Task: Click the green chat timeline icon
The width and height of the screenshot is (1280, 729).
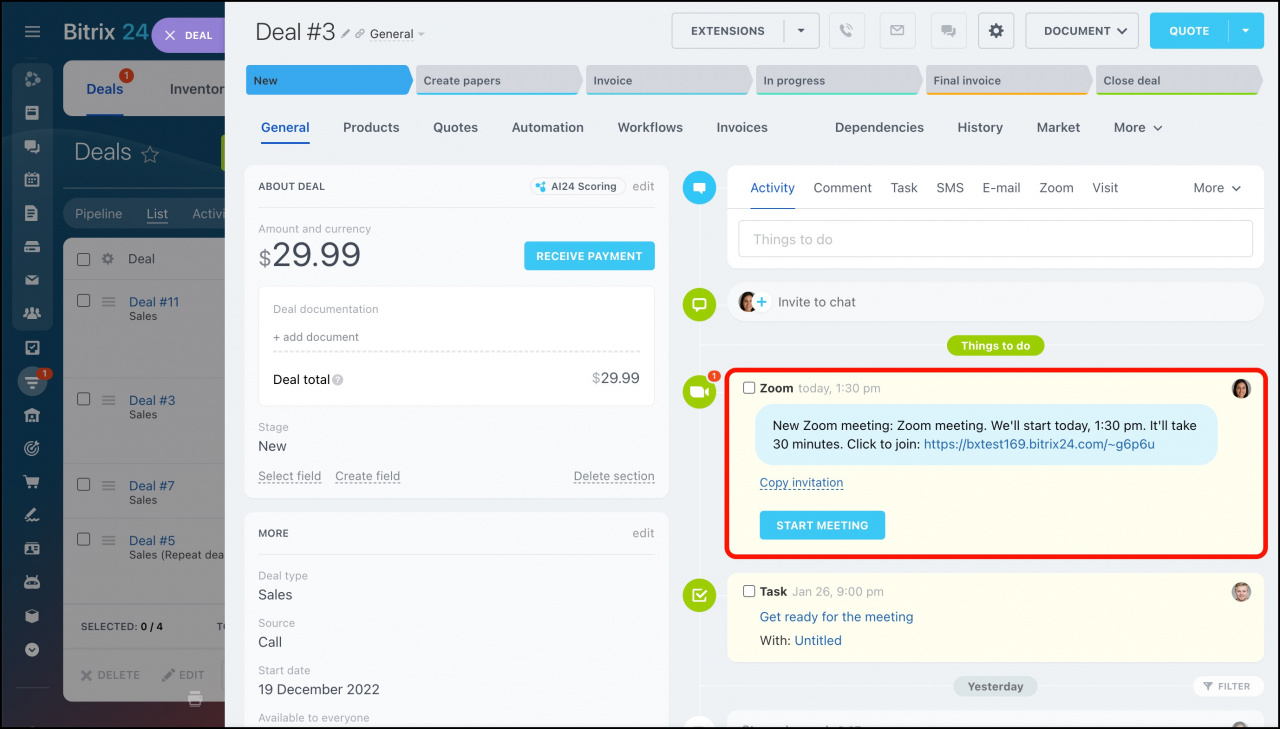Action: click(699, 304)
